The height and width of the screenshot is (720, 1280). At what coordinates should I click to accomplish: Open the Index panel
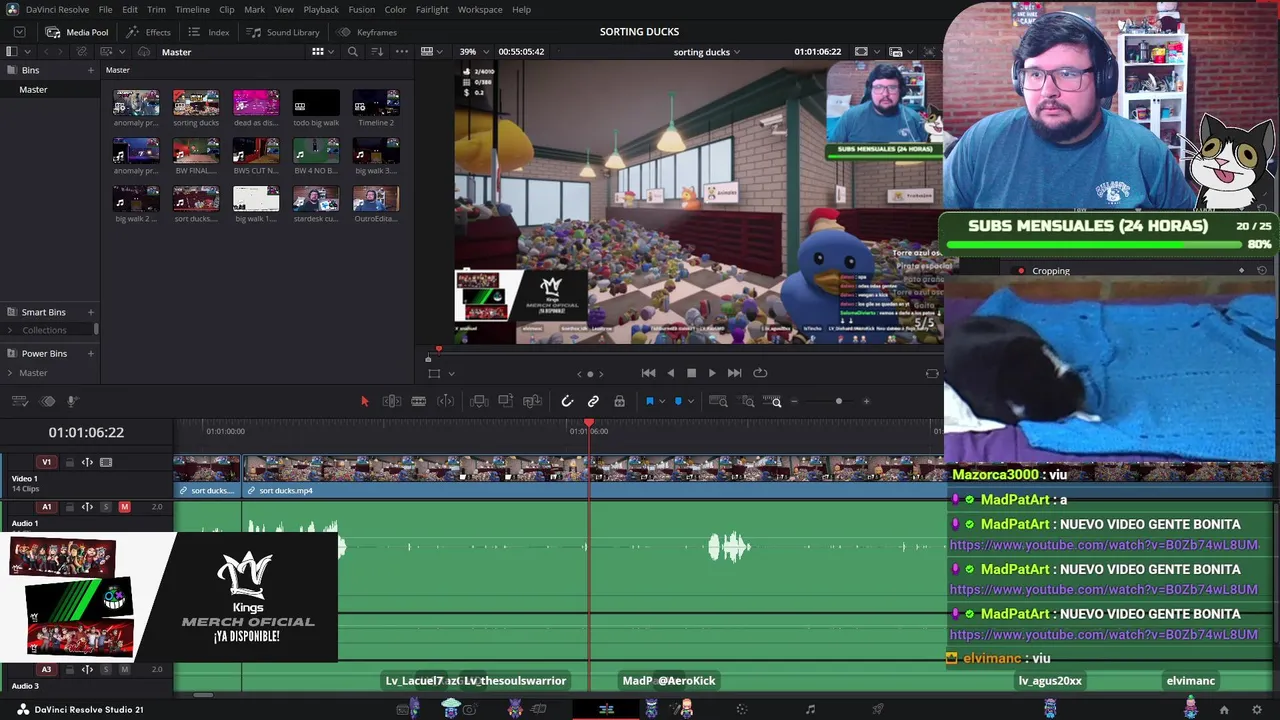click(x=209, y=32)
